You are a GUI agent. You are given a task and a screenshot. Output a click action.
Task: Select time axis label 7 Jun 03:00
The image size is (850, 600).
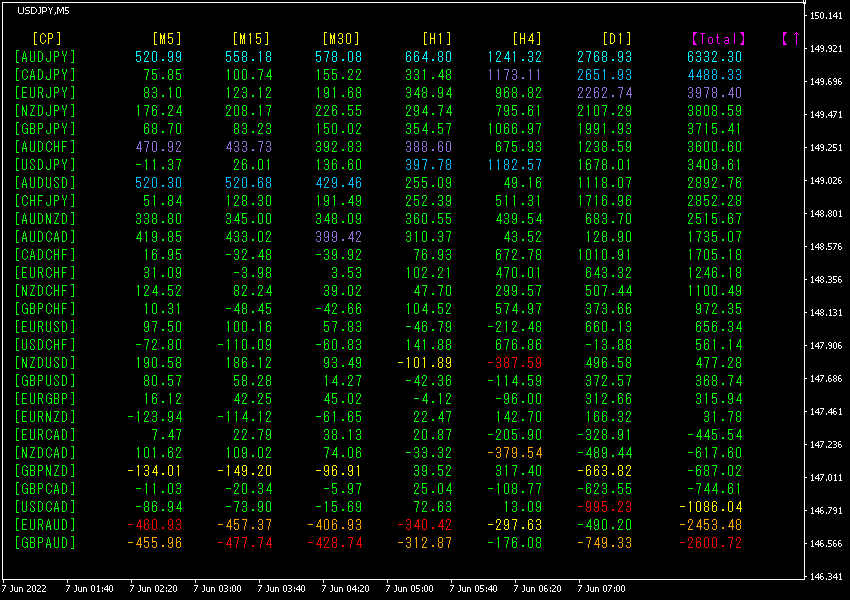click(217, 589)
